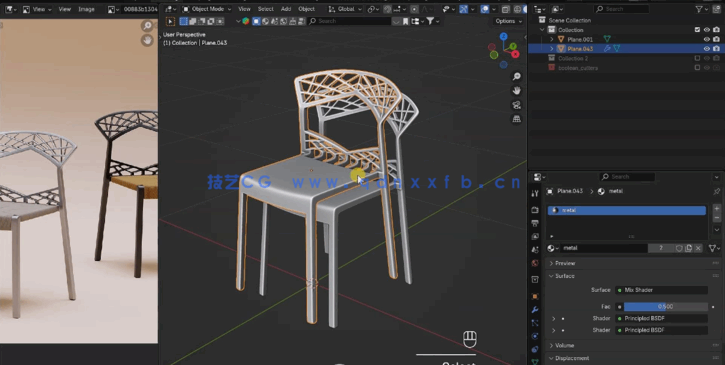725x365 pixels.
Task: Add a new material slot
Action: click(x=717, y=208)
